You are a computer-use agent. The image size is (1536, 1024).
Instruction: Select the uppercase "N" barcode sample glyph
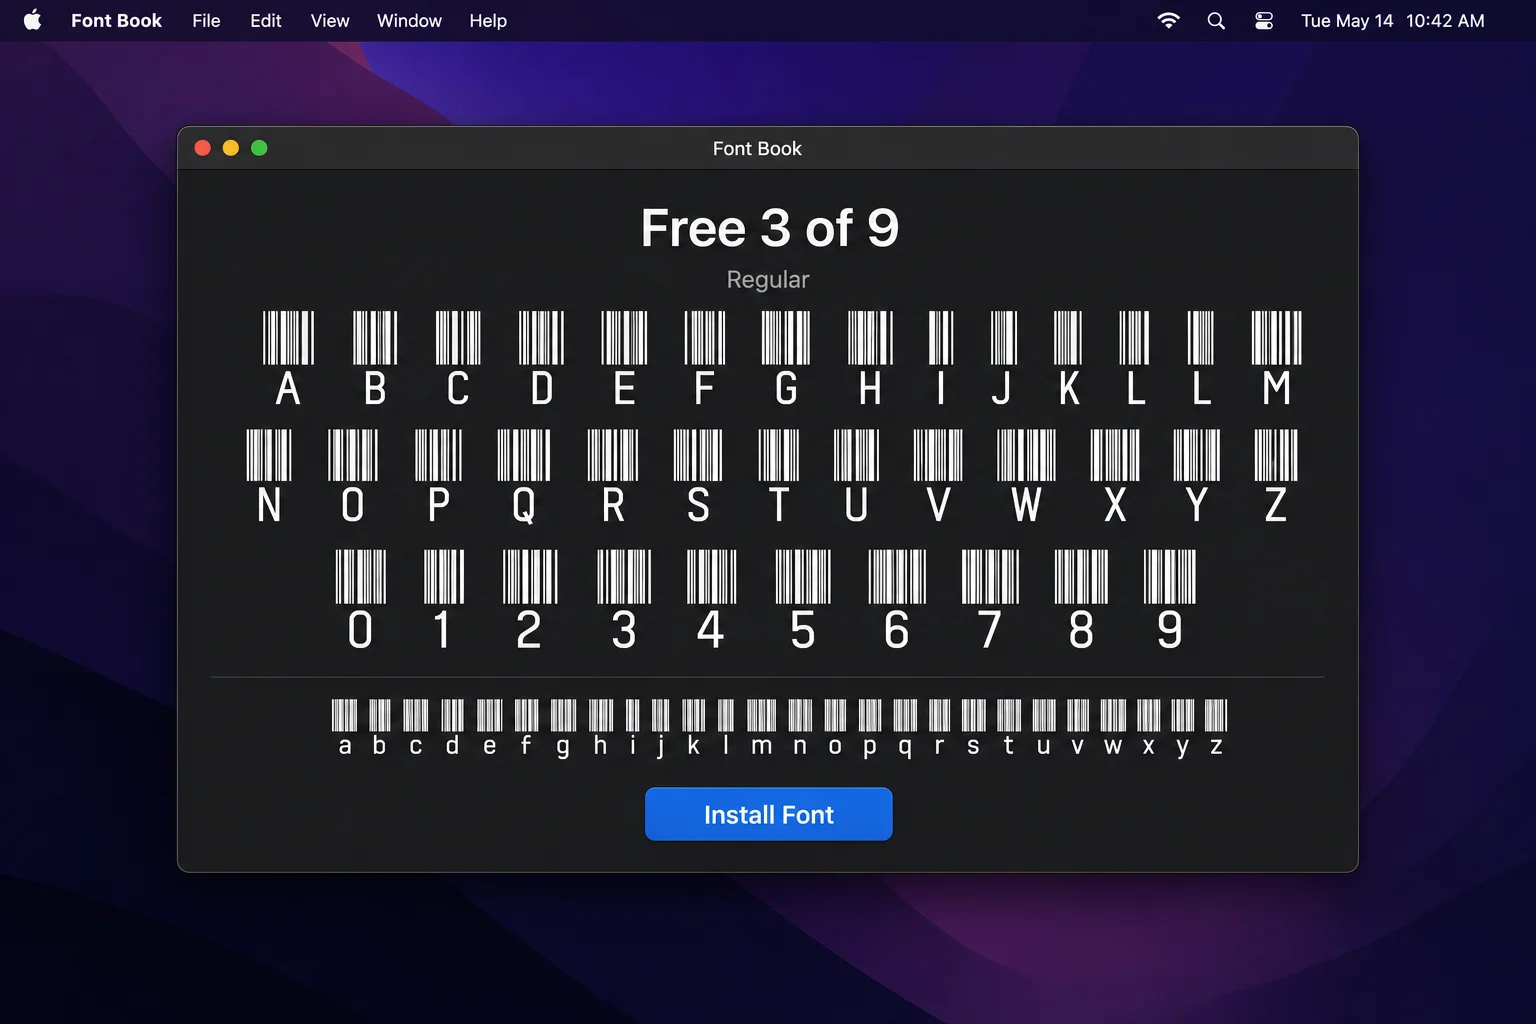pyautogui.click(x=269, y=476)
